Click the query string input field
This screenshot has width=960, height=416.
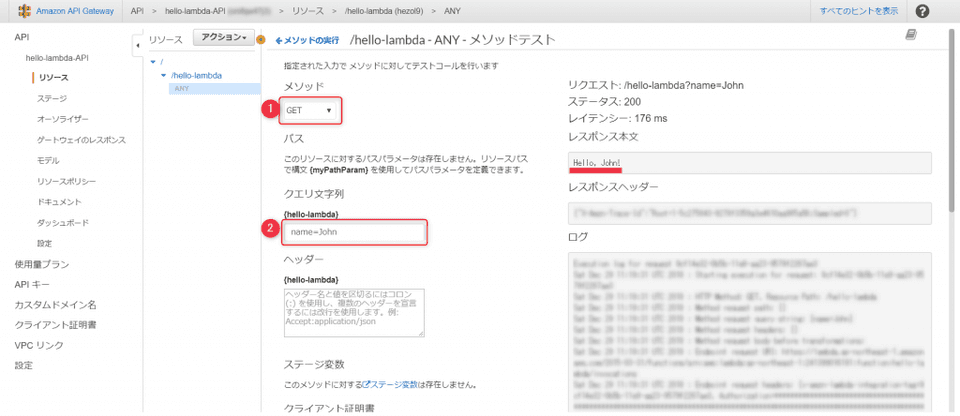356,232
